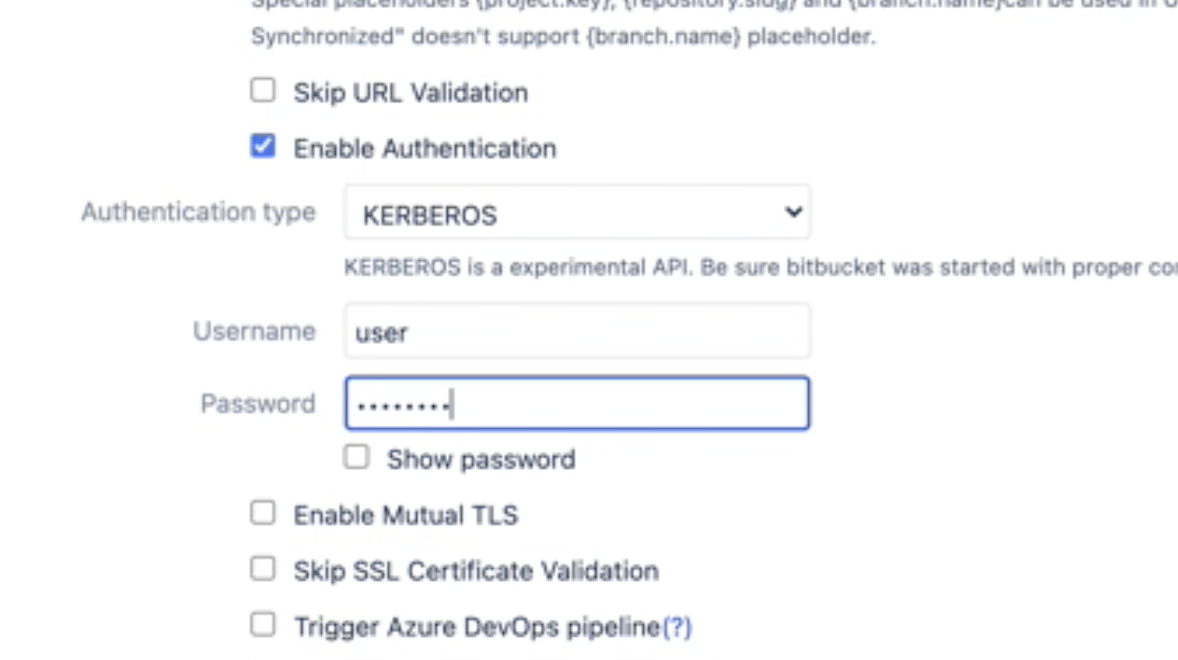Image resolution: width=1178 pixels, height=660 pixels.
Task: Disable the Enable Authentication checkbox
Action: point(262,146)
